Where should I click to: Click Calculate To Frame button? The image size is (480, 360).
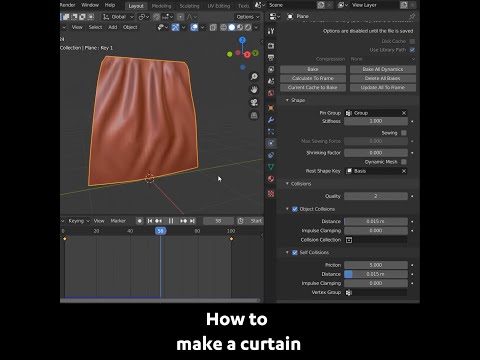coord(313,78)
